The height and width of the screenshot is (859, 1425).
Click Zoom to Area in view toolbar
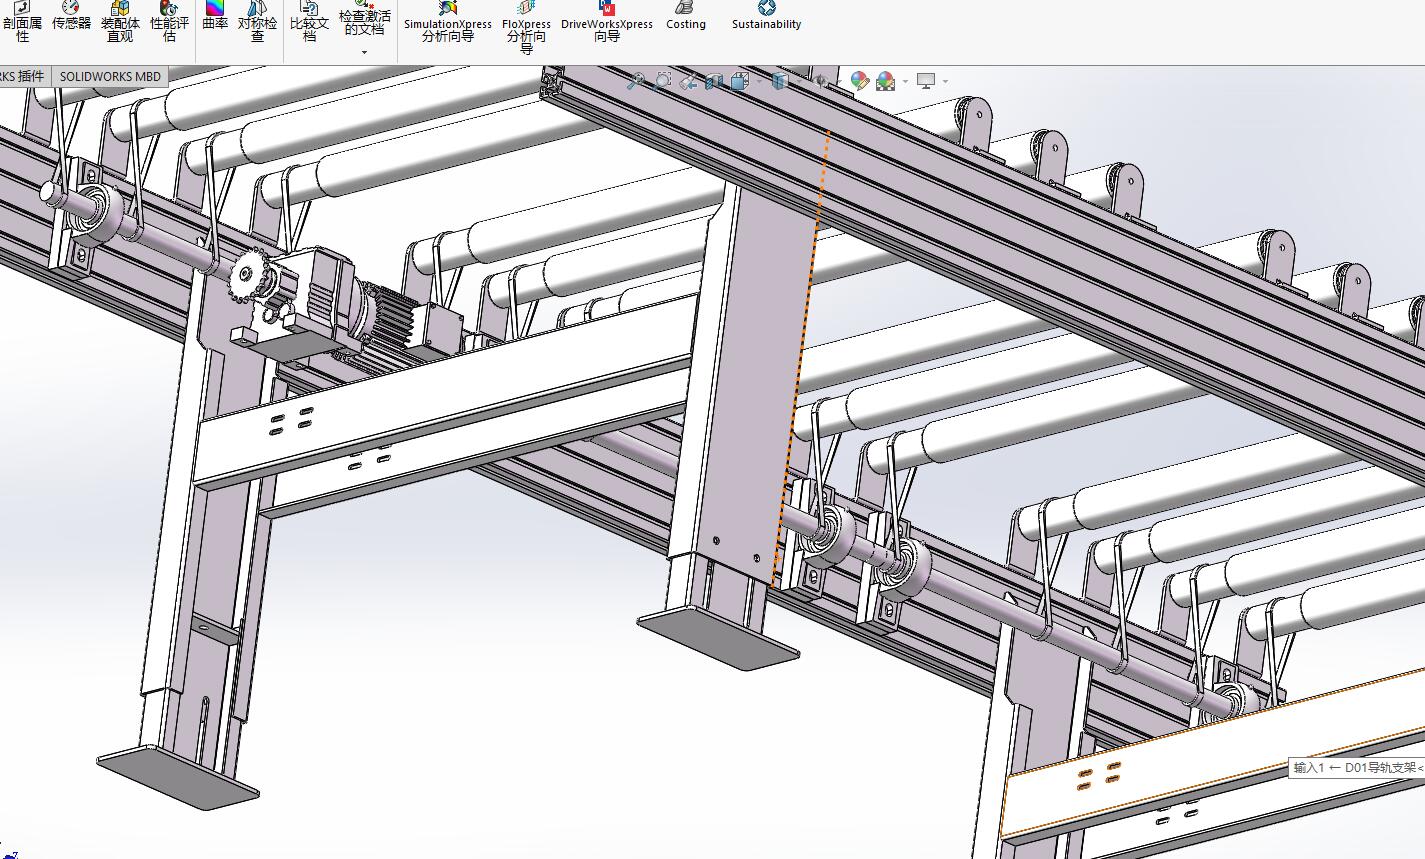(x=662, y=80)
